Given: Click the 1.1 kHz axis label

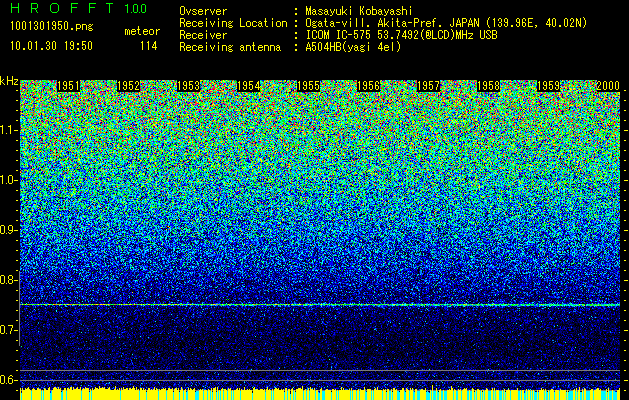Looking at the screenshot, I should [8, 130].
